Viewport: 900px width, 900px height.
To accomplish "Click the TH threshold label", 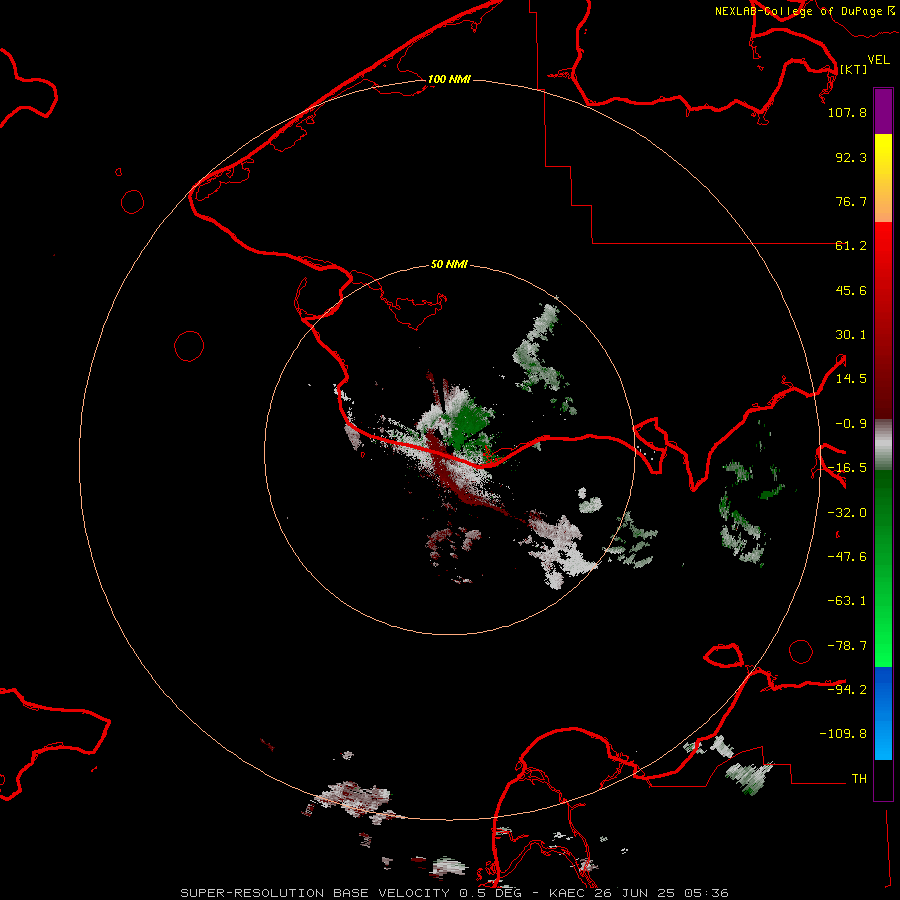I will coord(859,779).
